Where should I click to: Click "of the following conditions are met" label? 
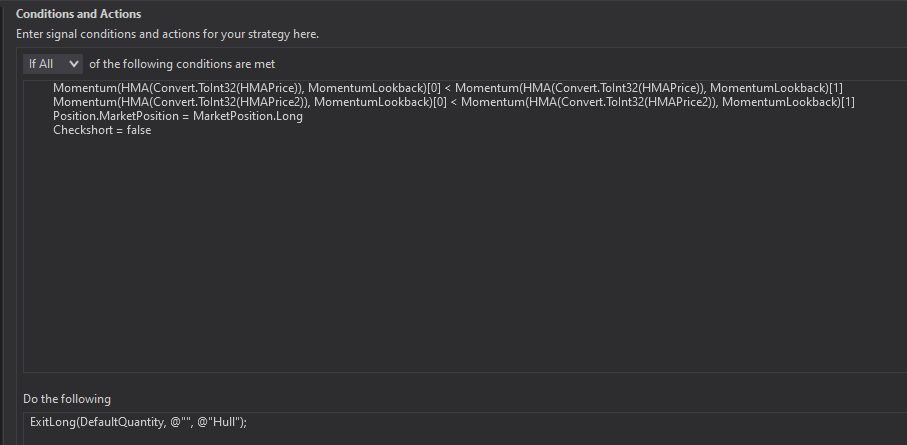coord(175,64)
